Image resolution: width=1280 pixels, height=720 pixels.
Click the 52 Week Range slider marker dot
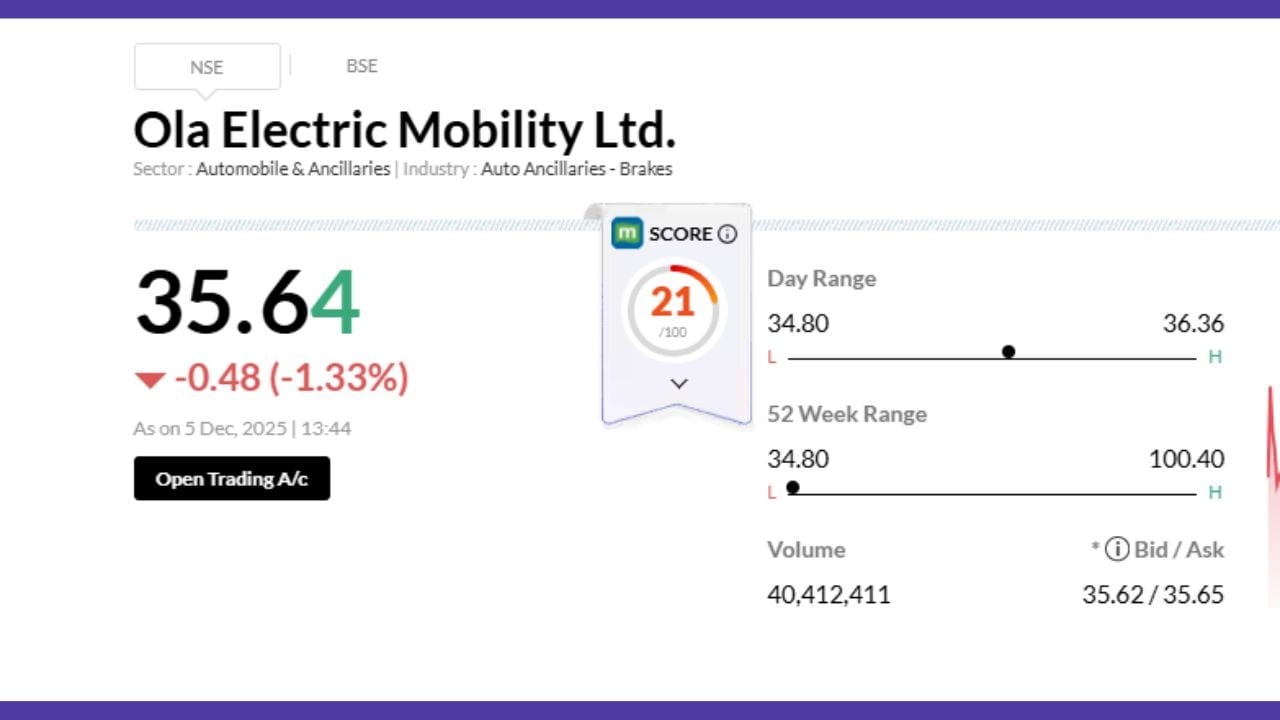793,488
